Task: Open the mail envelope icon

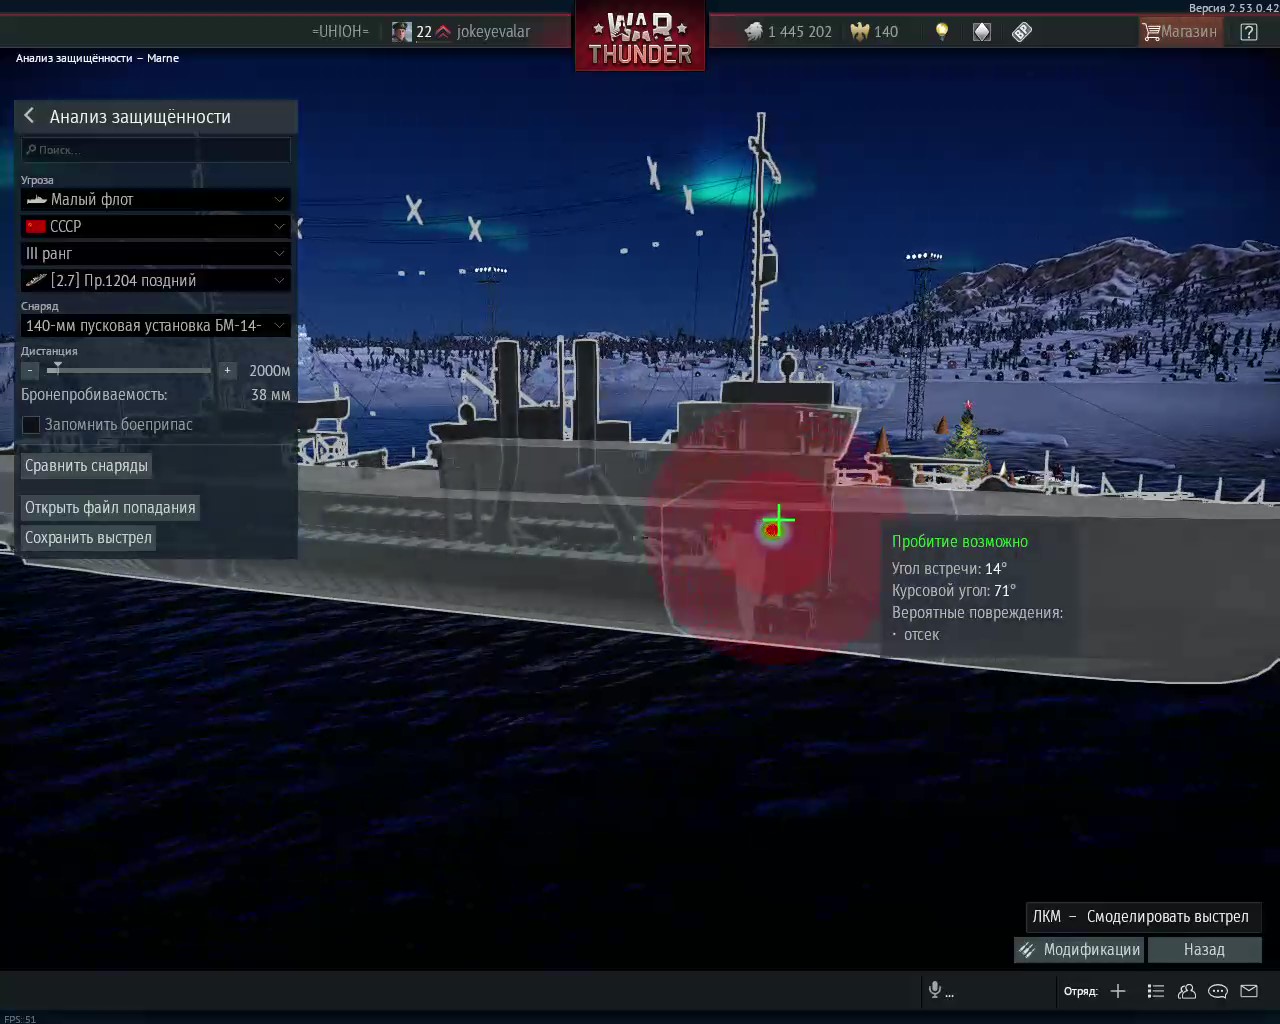Action: (1249, 991)
